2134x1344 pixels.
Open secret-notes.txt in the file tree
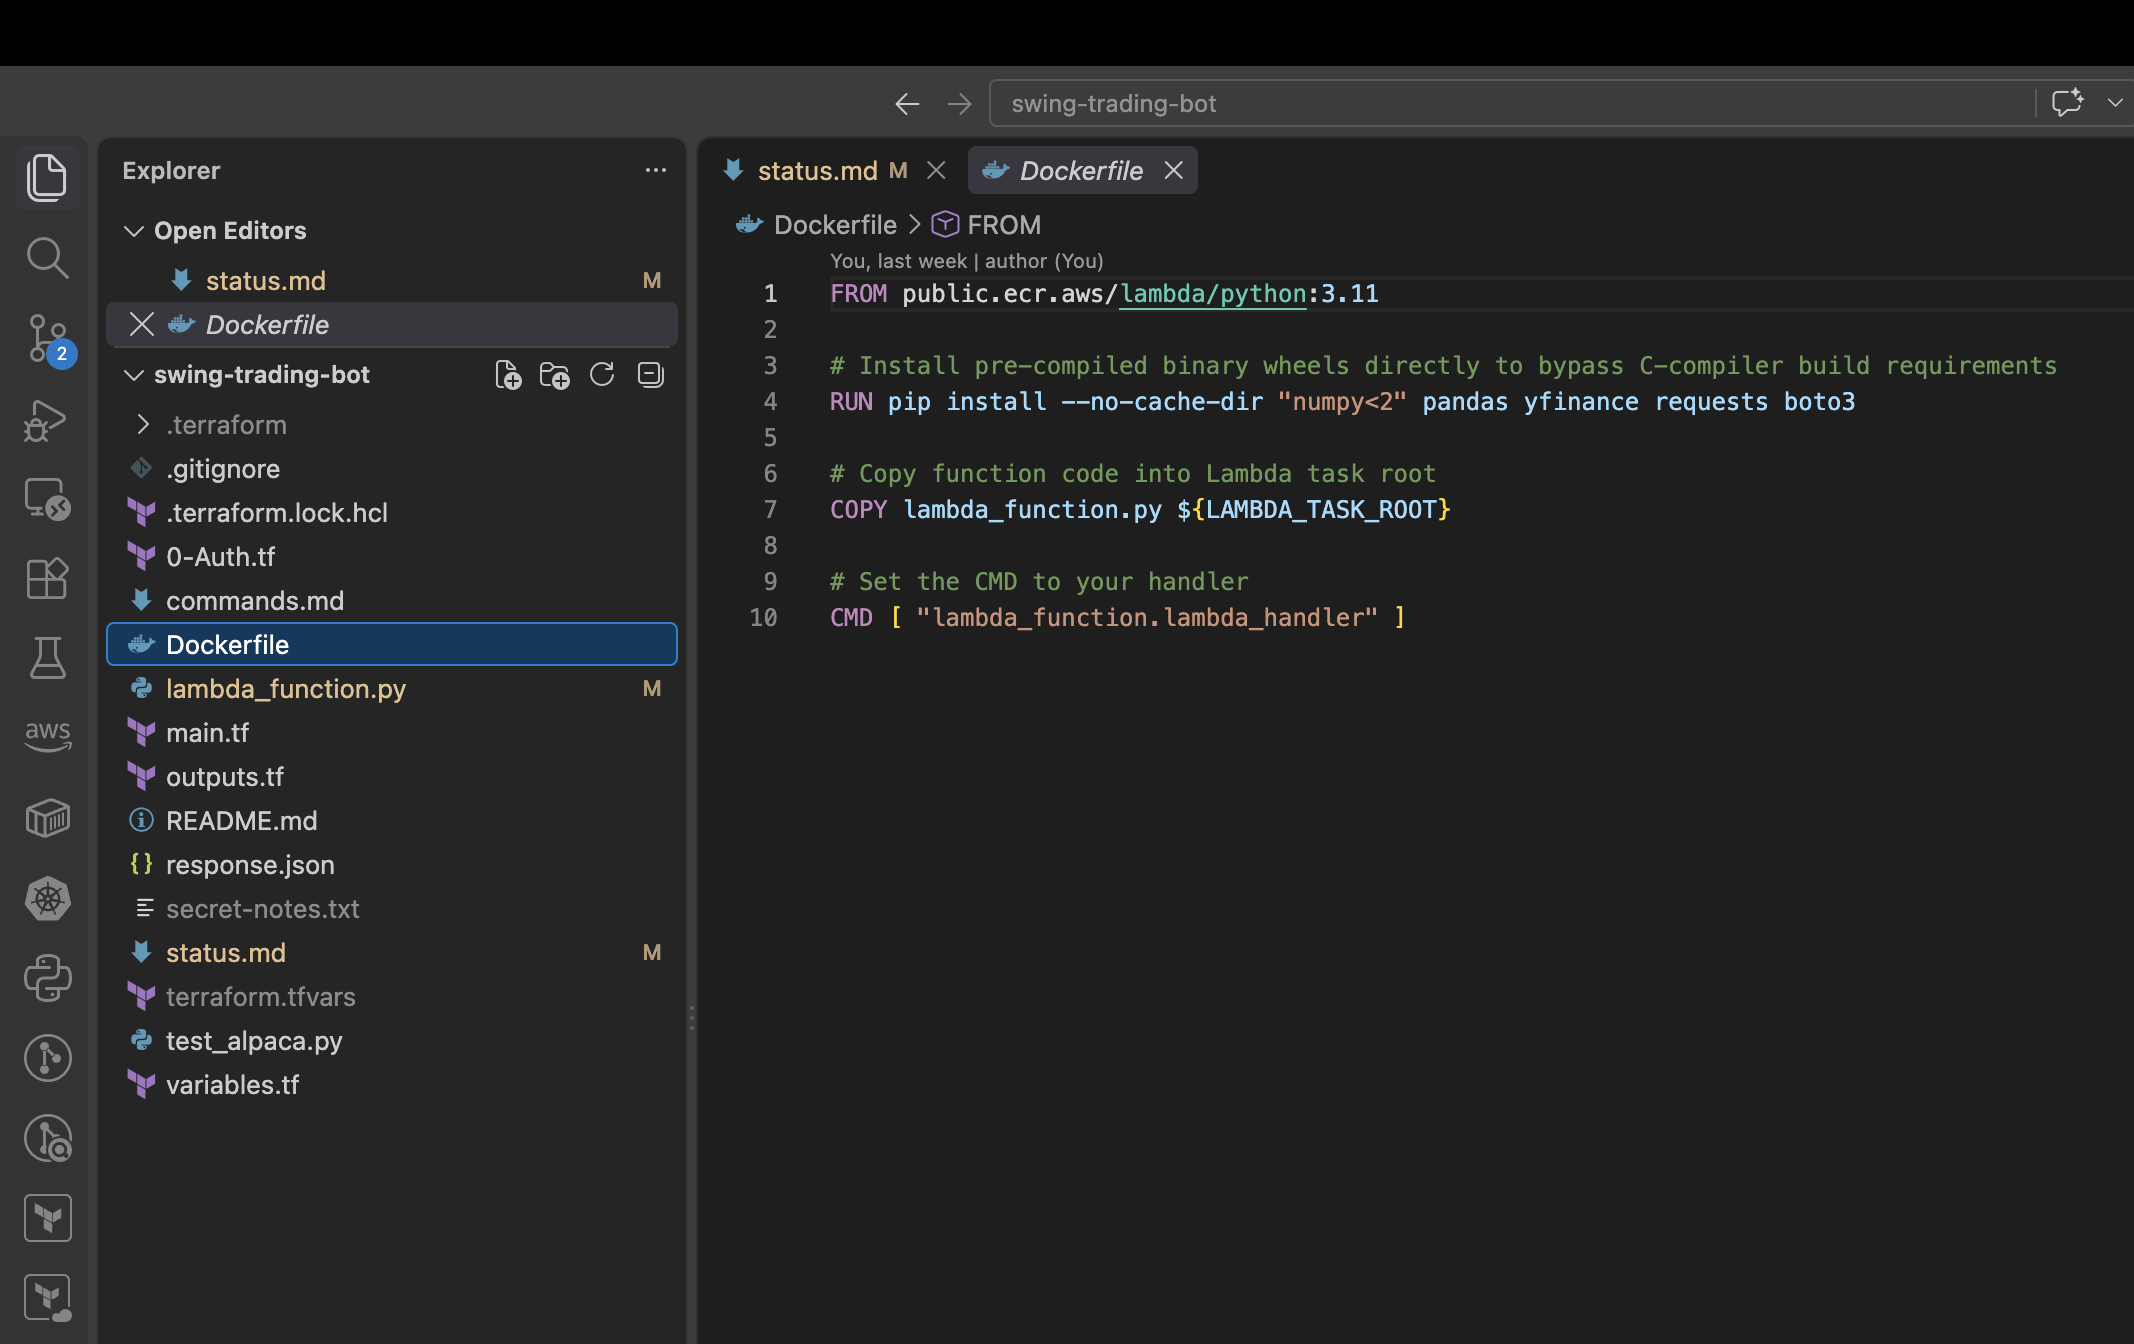pos(392,909)
